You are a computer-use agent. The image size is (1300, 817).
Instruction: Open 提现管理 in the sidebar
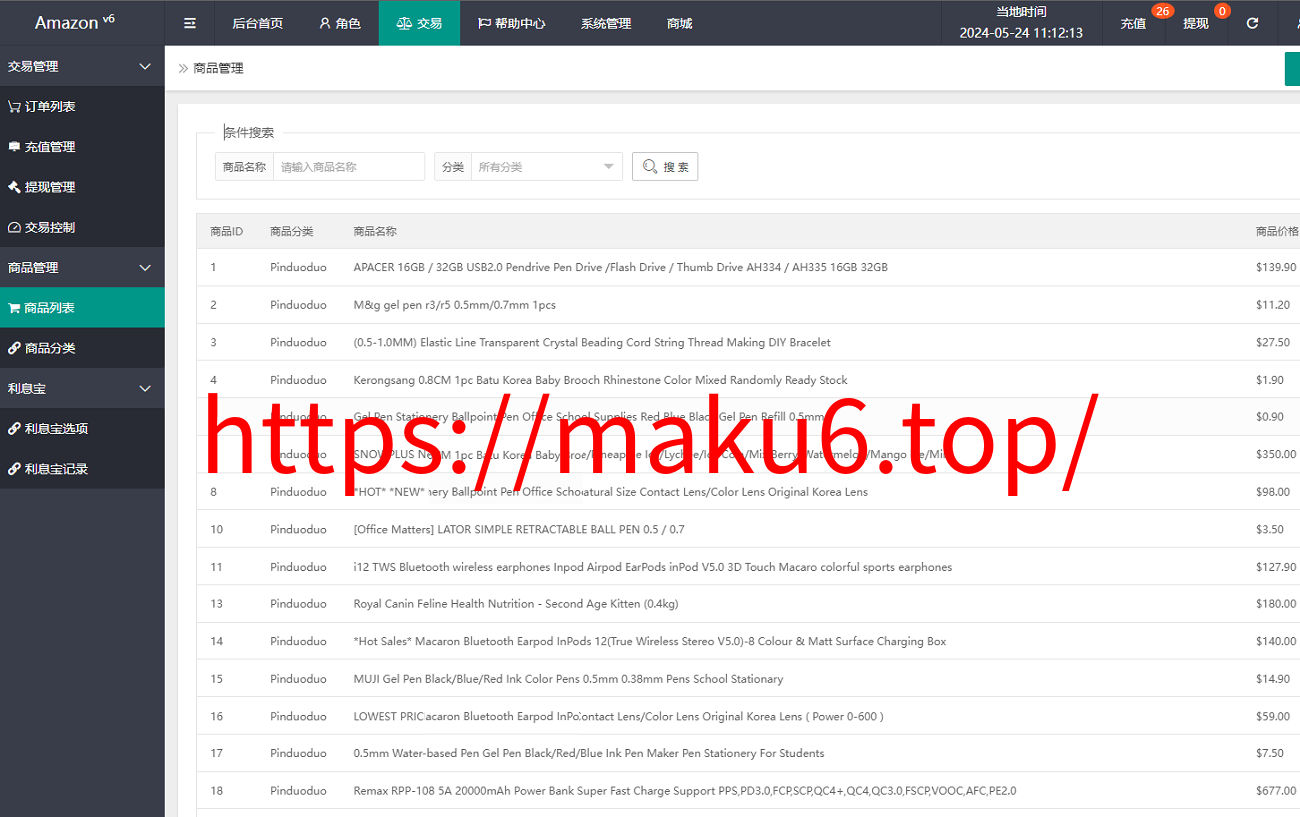(82, 187)
